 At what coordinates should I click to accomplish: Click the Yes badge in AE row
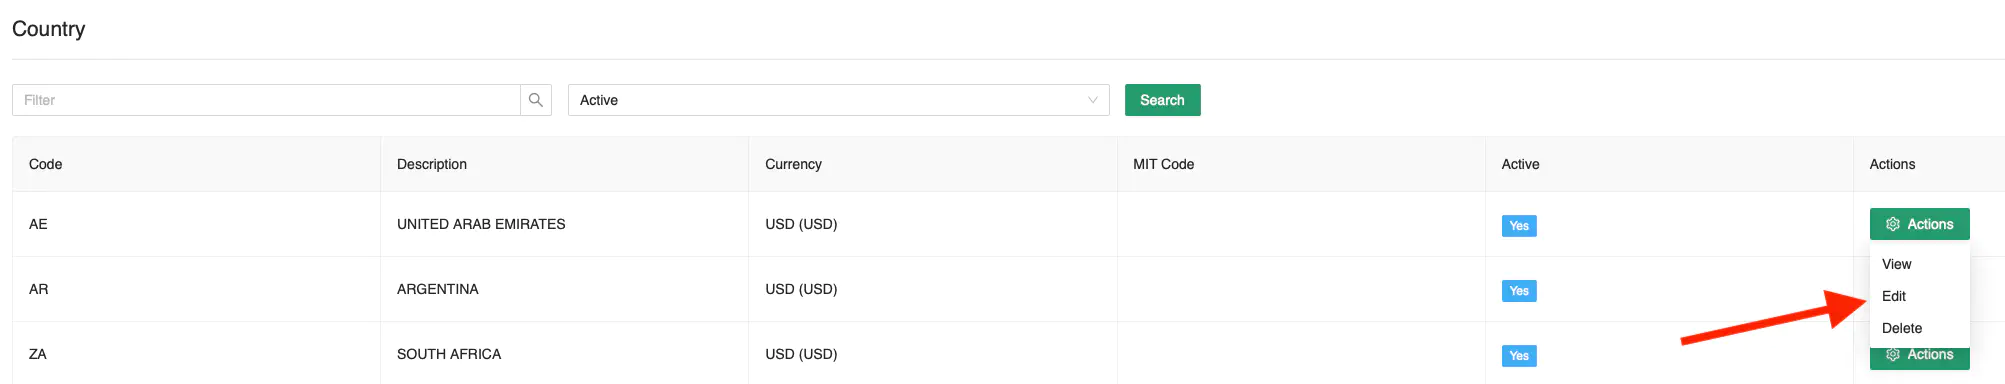pos(1519,226)
